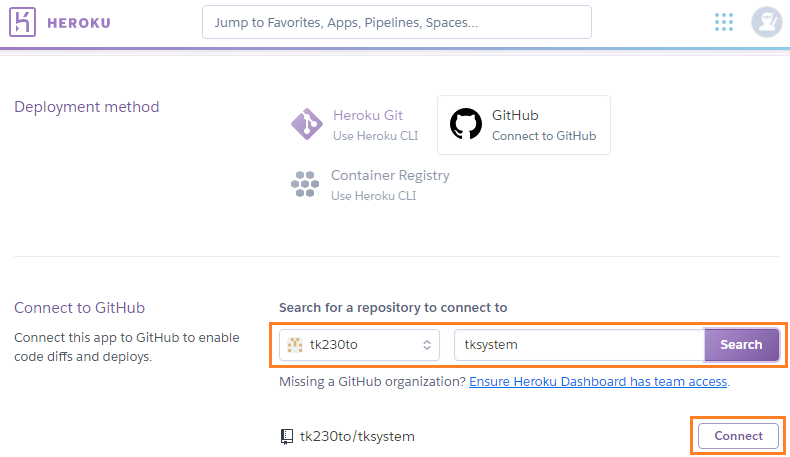Open the Heroku home wordmark link

coord(79,23)
